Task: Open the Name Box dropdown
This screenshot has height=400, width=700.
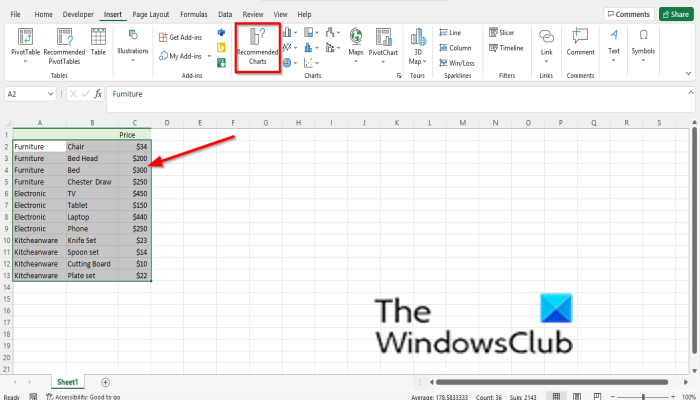Action: pos(50,94)
